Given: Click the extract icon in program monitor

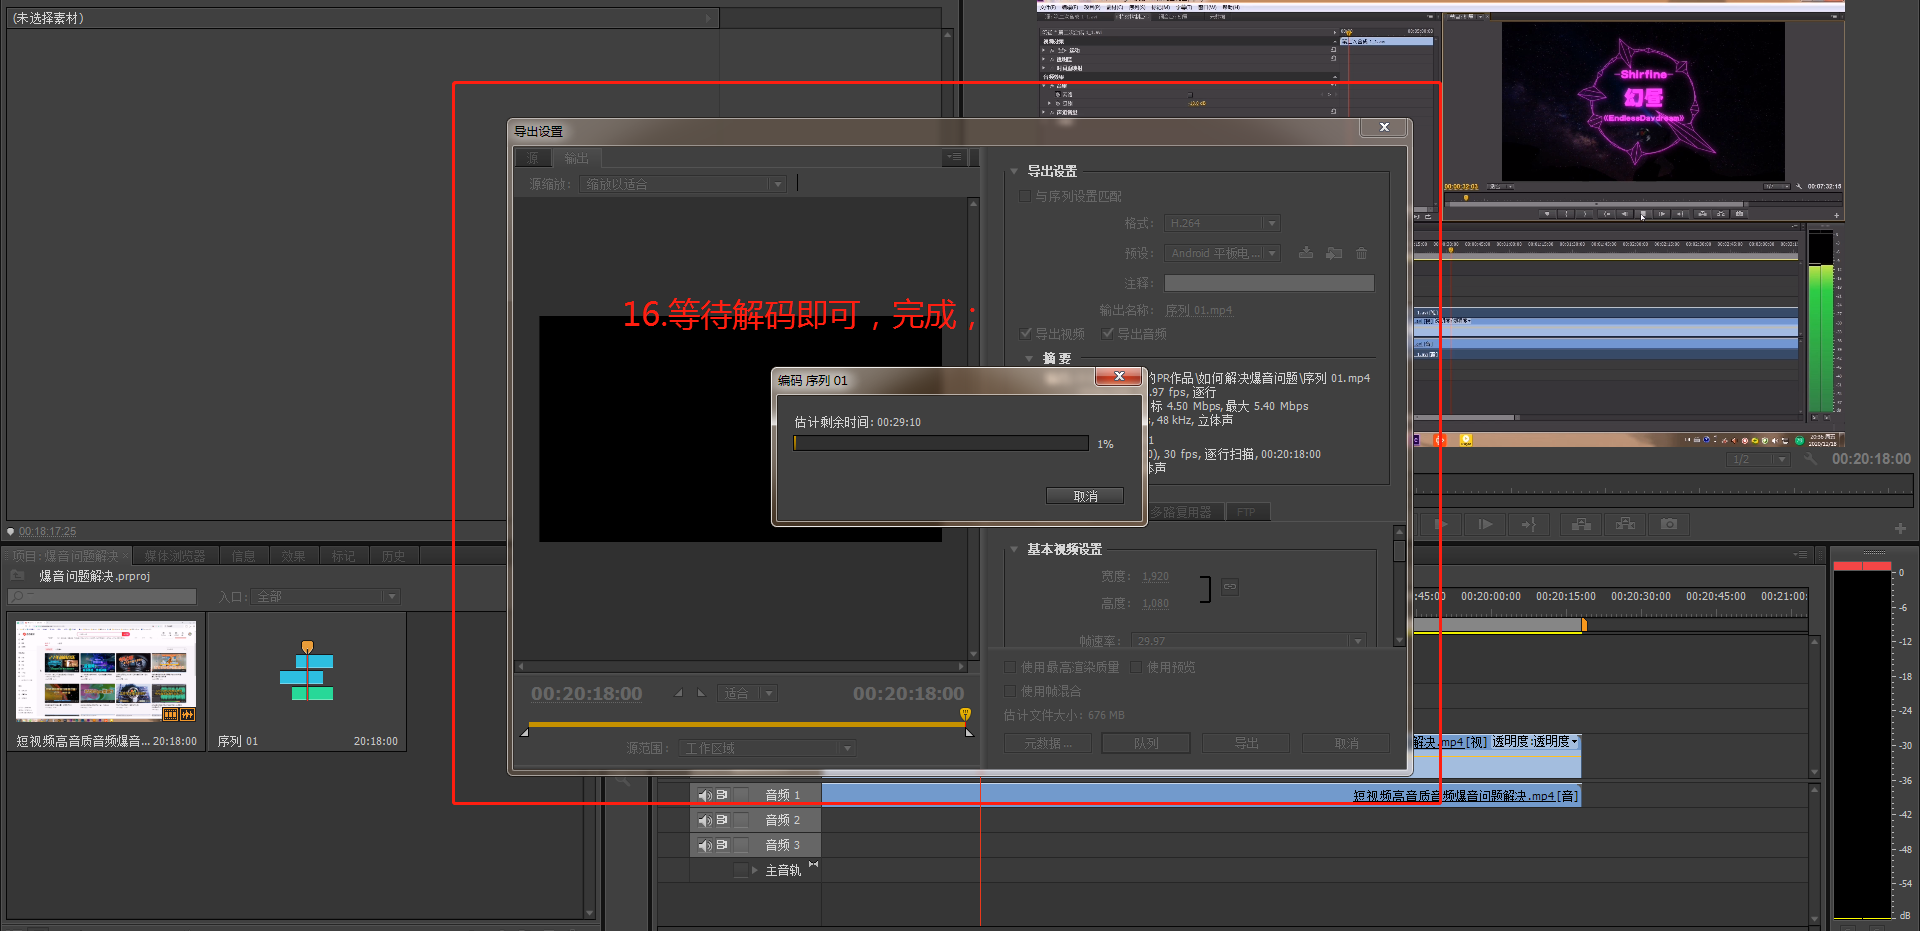Looking at the screenshot, I should [x=1626, y=524].
